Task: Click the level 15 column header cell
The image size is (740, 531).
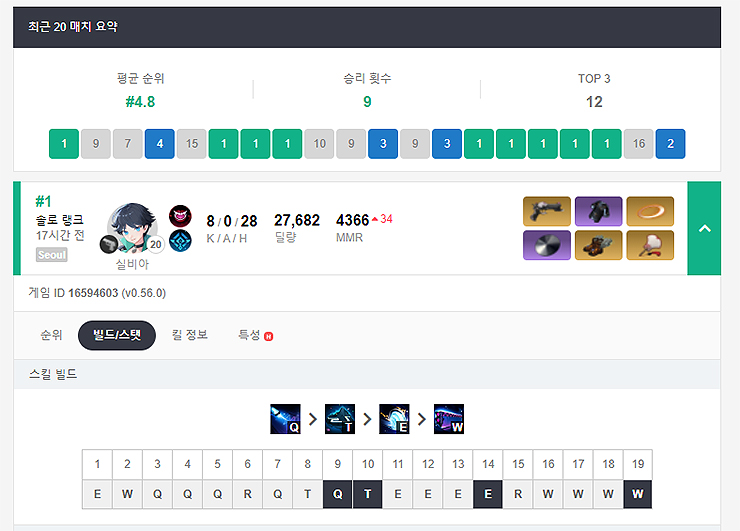Action: click(518, 464)
